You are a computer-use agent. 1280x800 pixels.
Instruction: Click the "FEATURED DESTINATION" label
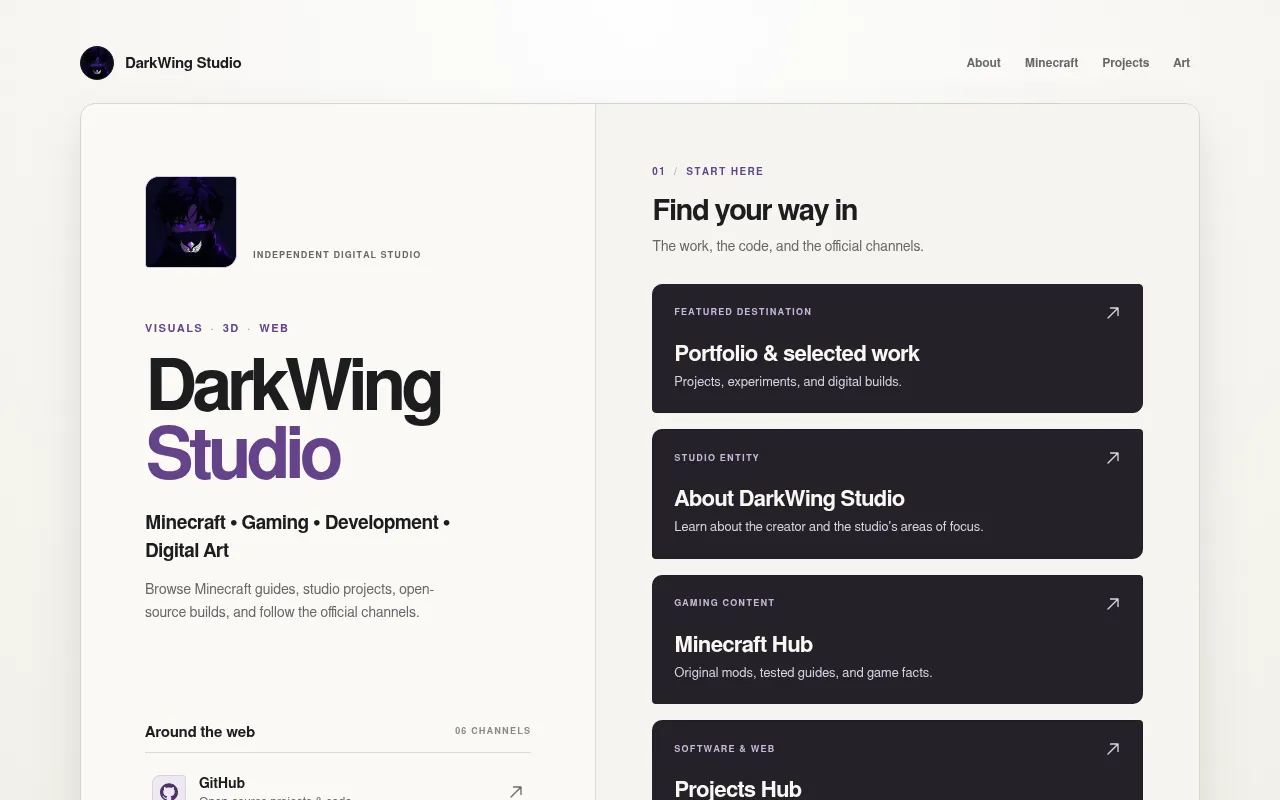click(x=743, y=312)
